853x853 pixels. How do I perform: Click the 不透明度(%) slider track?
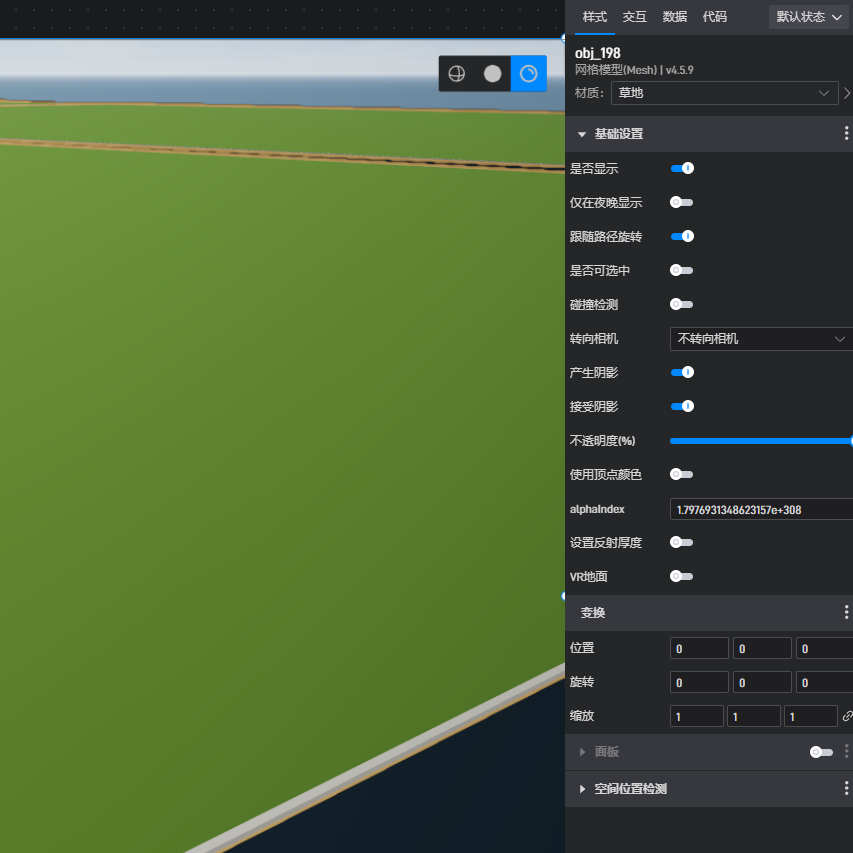point(762,441)
